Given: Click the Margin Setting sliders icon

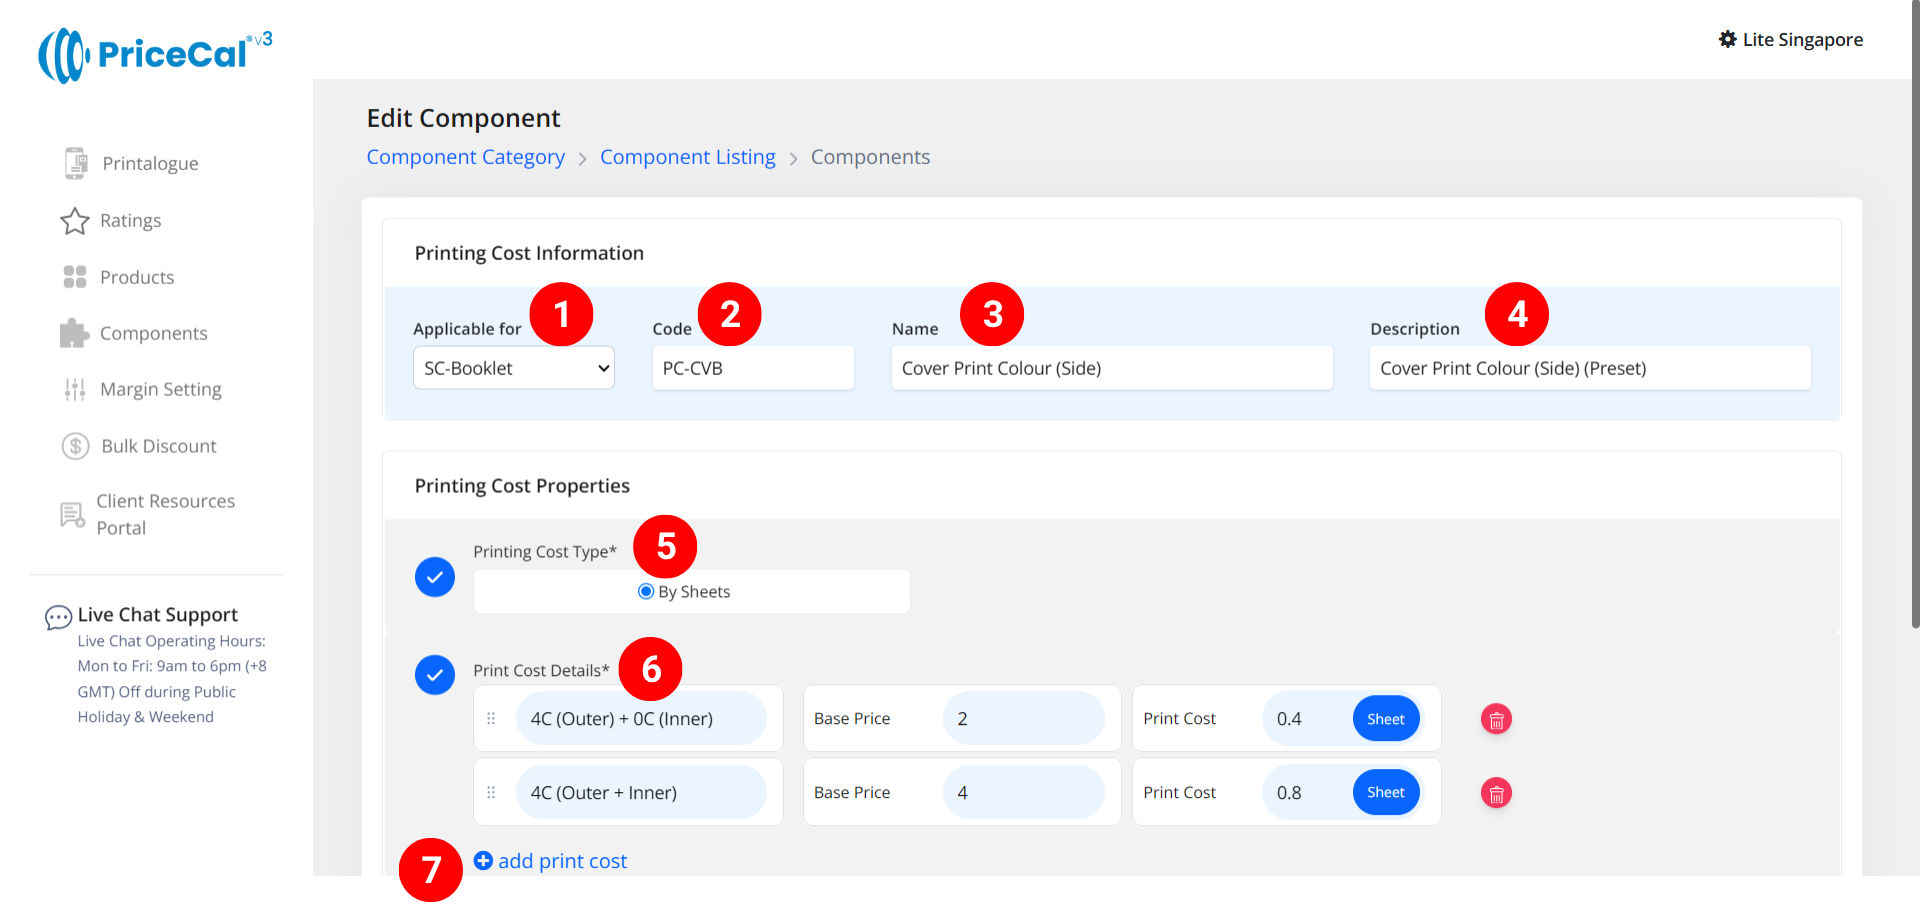Looking at the screenshot, I should pyautogui.click(x=75, y=390).
